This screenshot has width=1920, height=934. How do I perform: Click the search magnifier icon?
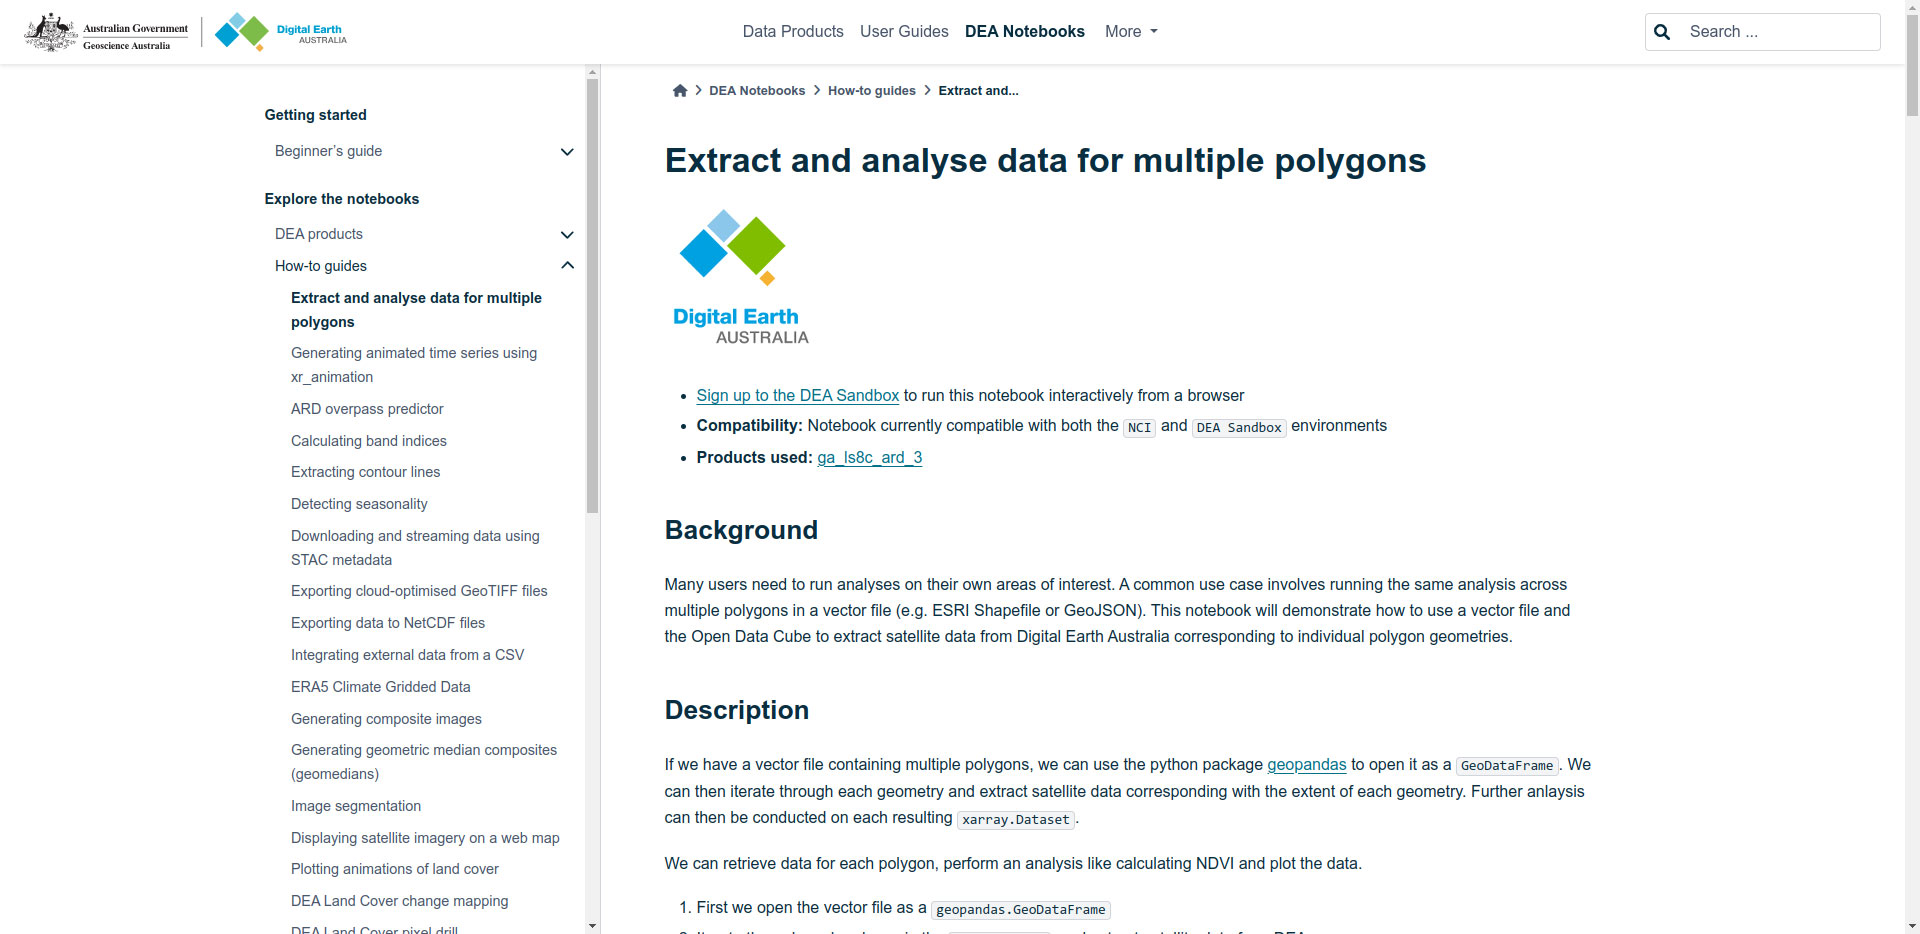1662,32
